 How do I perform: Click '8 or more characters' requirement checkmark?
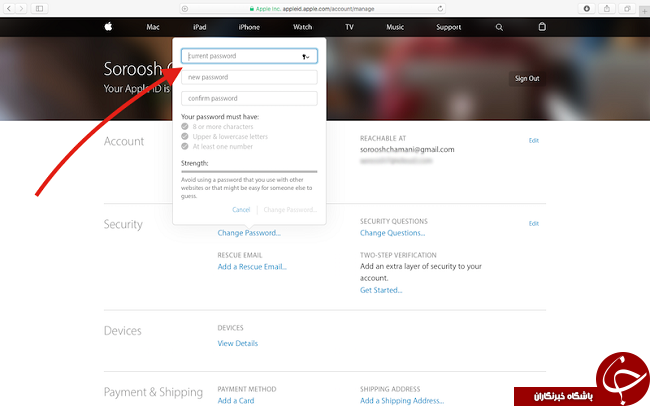point(185,126)
